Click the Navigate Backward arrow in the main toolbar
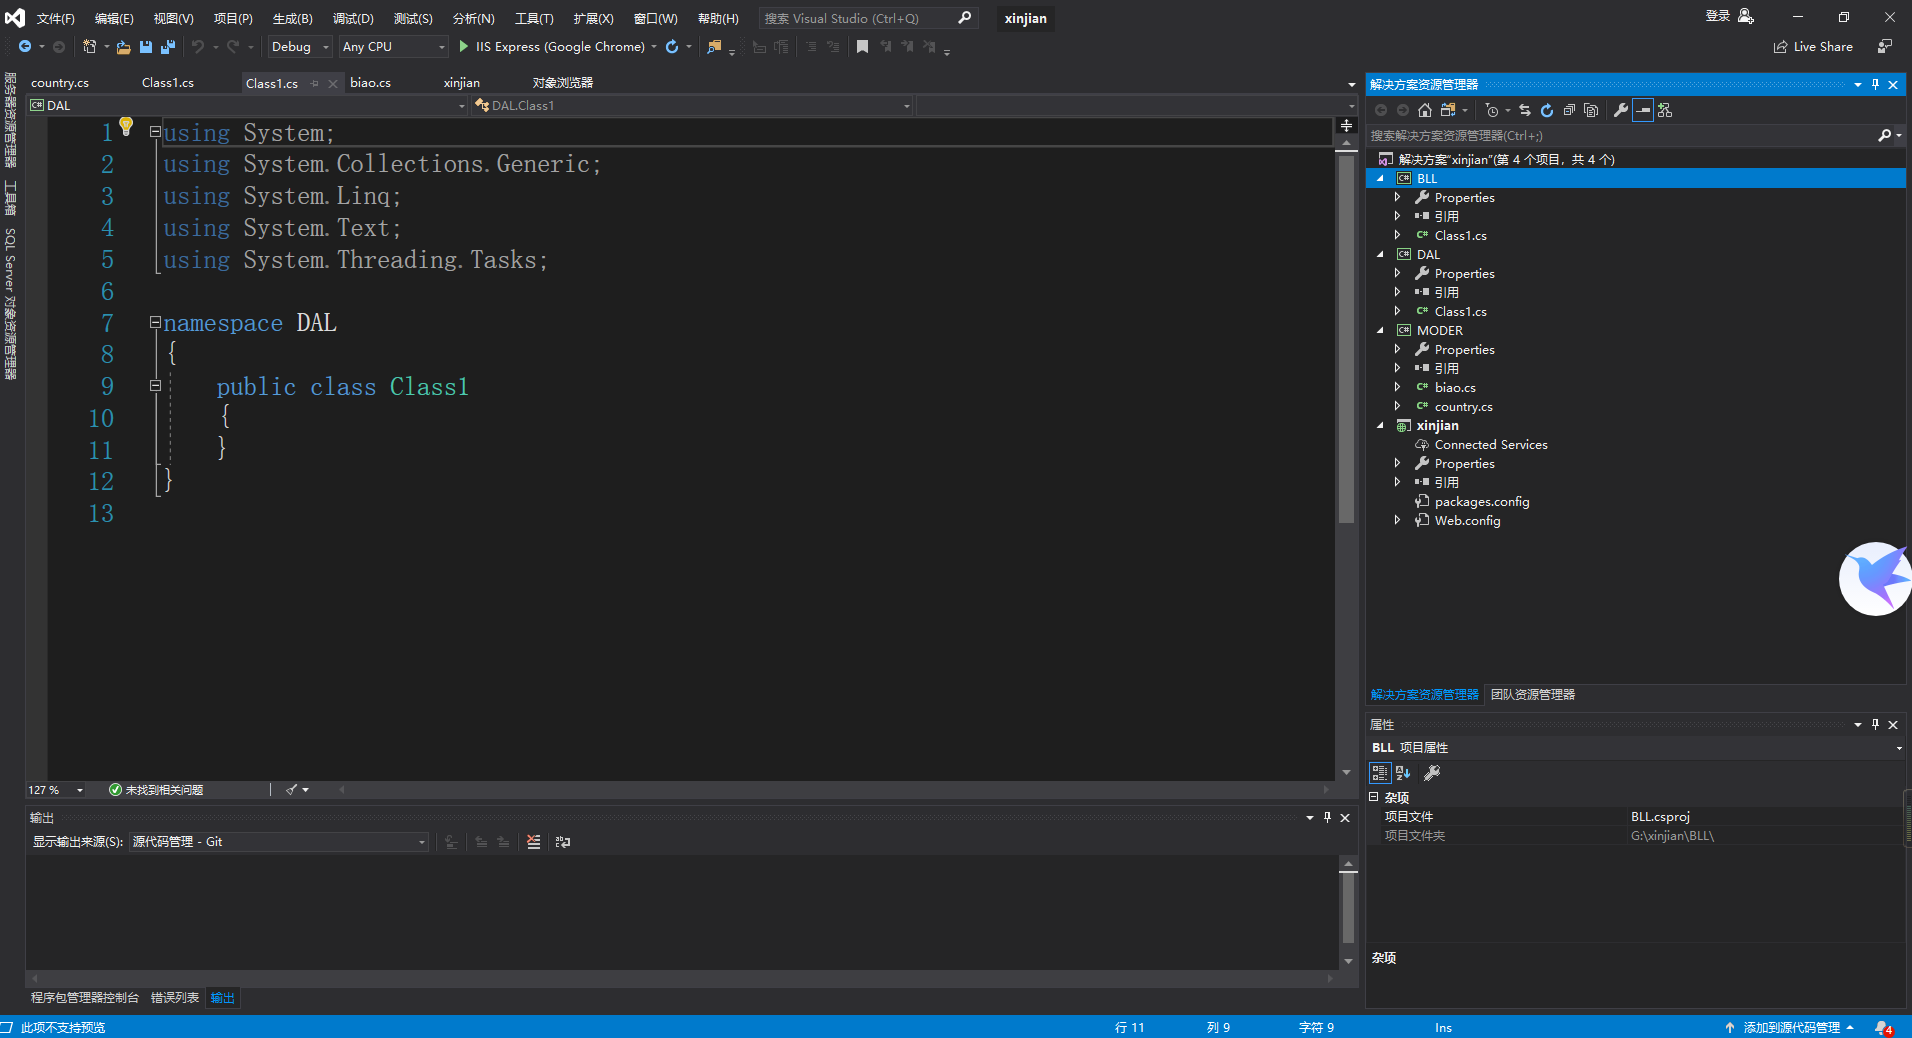Viewport: 1912px width, 1038px height. pyautogui.click(x=25, y=47)
